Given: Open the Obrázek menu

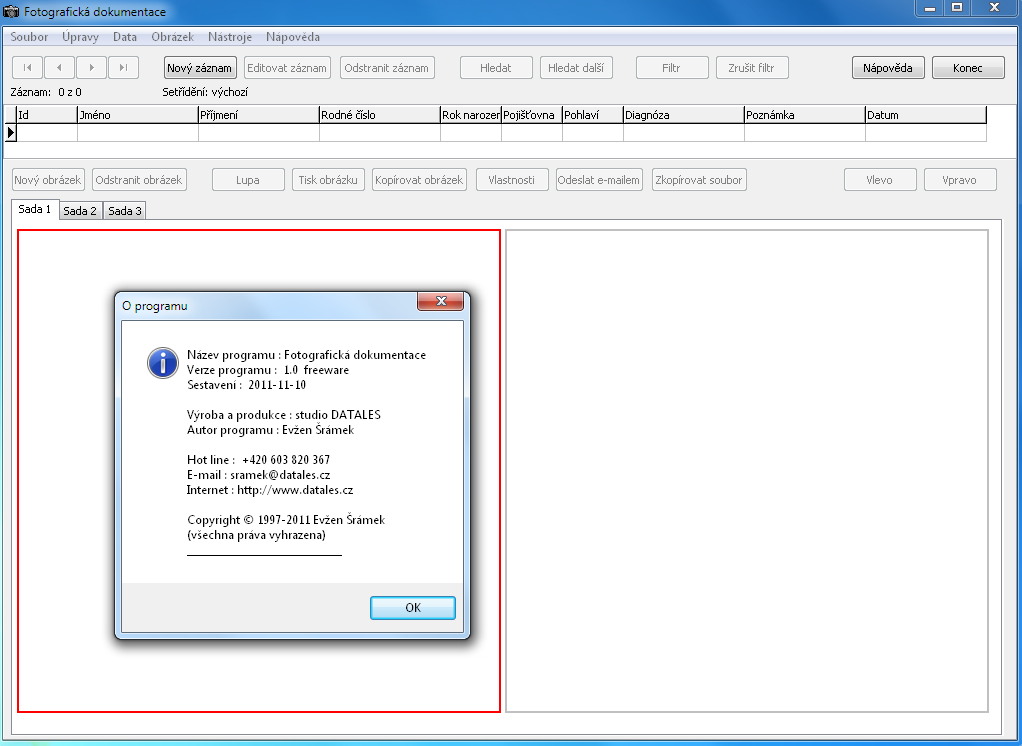Looking at the screenshot, I should click(x=172, y=37).
